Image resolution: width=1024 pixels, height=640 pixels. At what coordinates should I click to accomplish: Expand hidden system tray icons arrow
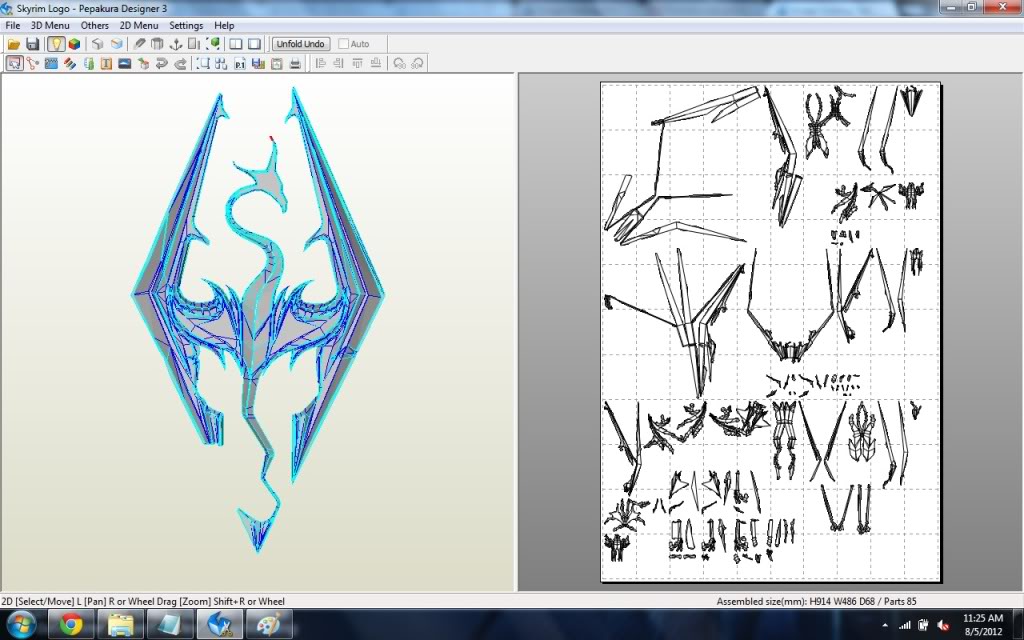[x=885, y=625]
